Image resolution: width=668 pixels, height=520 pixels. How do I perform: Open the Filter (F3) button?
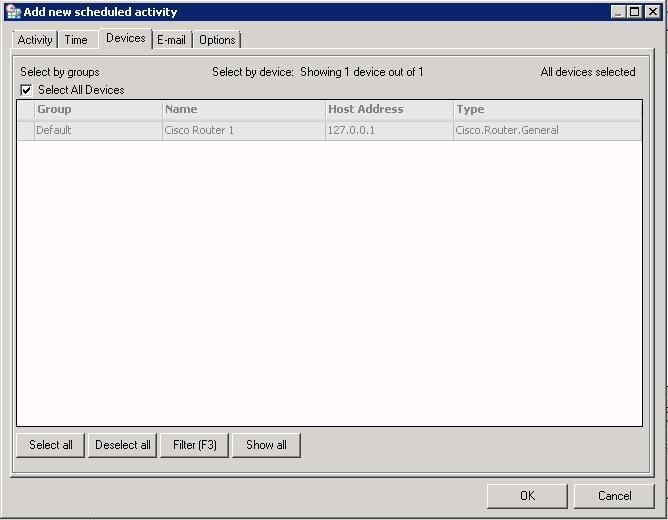click(x=195, y=445)
